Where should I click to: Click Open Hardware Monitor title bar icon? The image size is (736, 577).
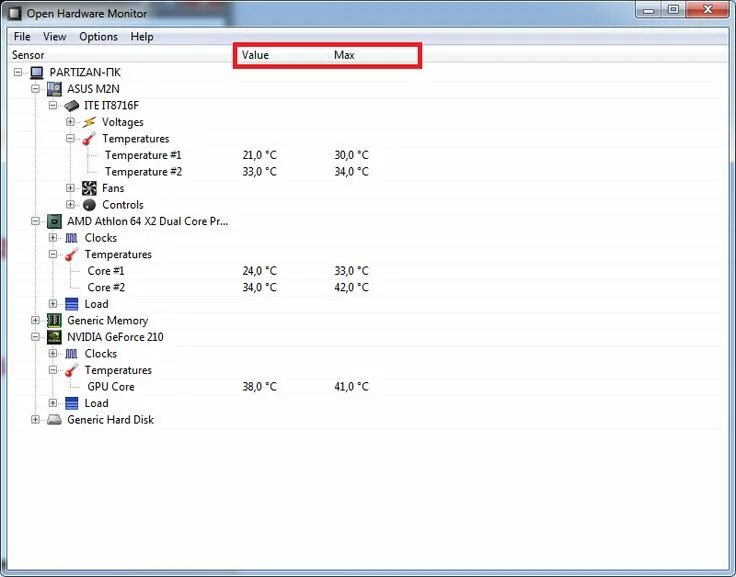pos(15,13)
